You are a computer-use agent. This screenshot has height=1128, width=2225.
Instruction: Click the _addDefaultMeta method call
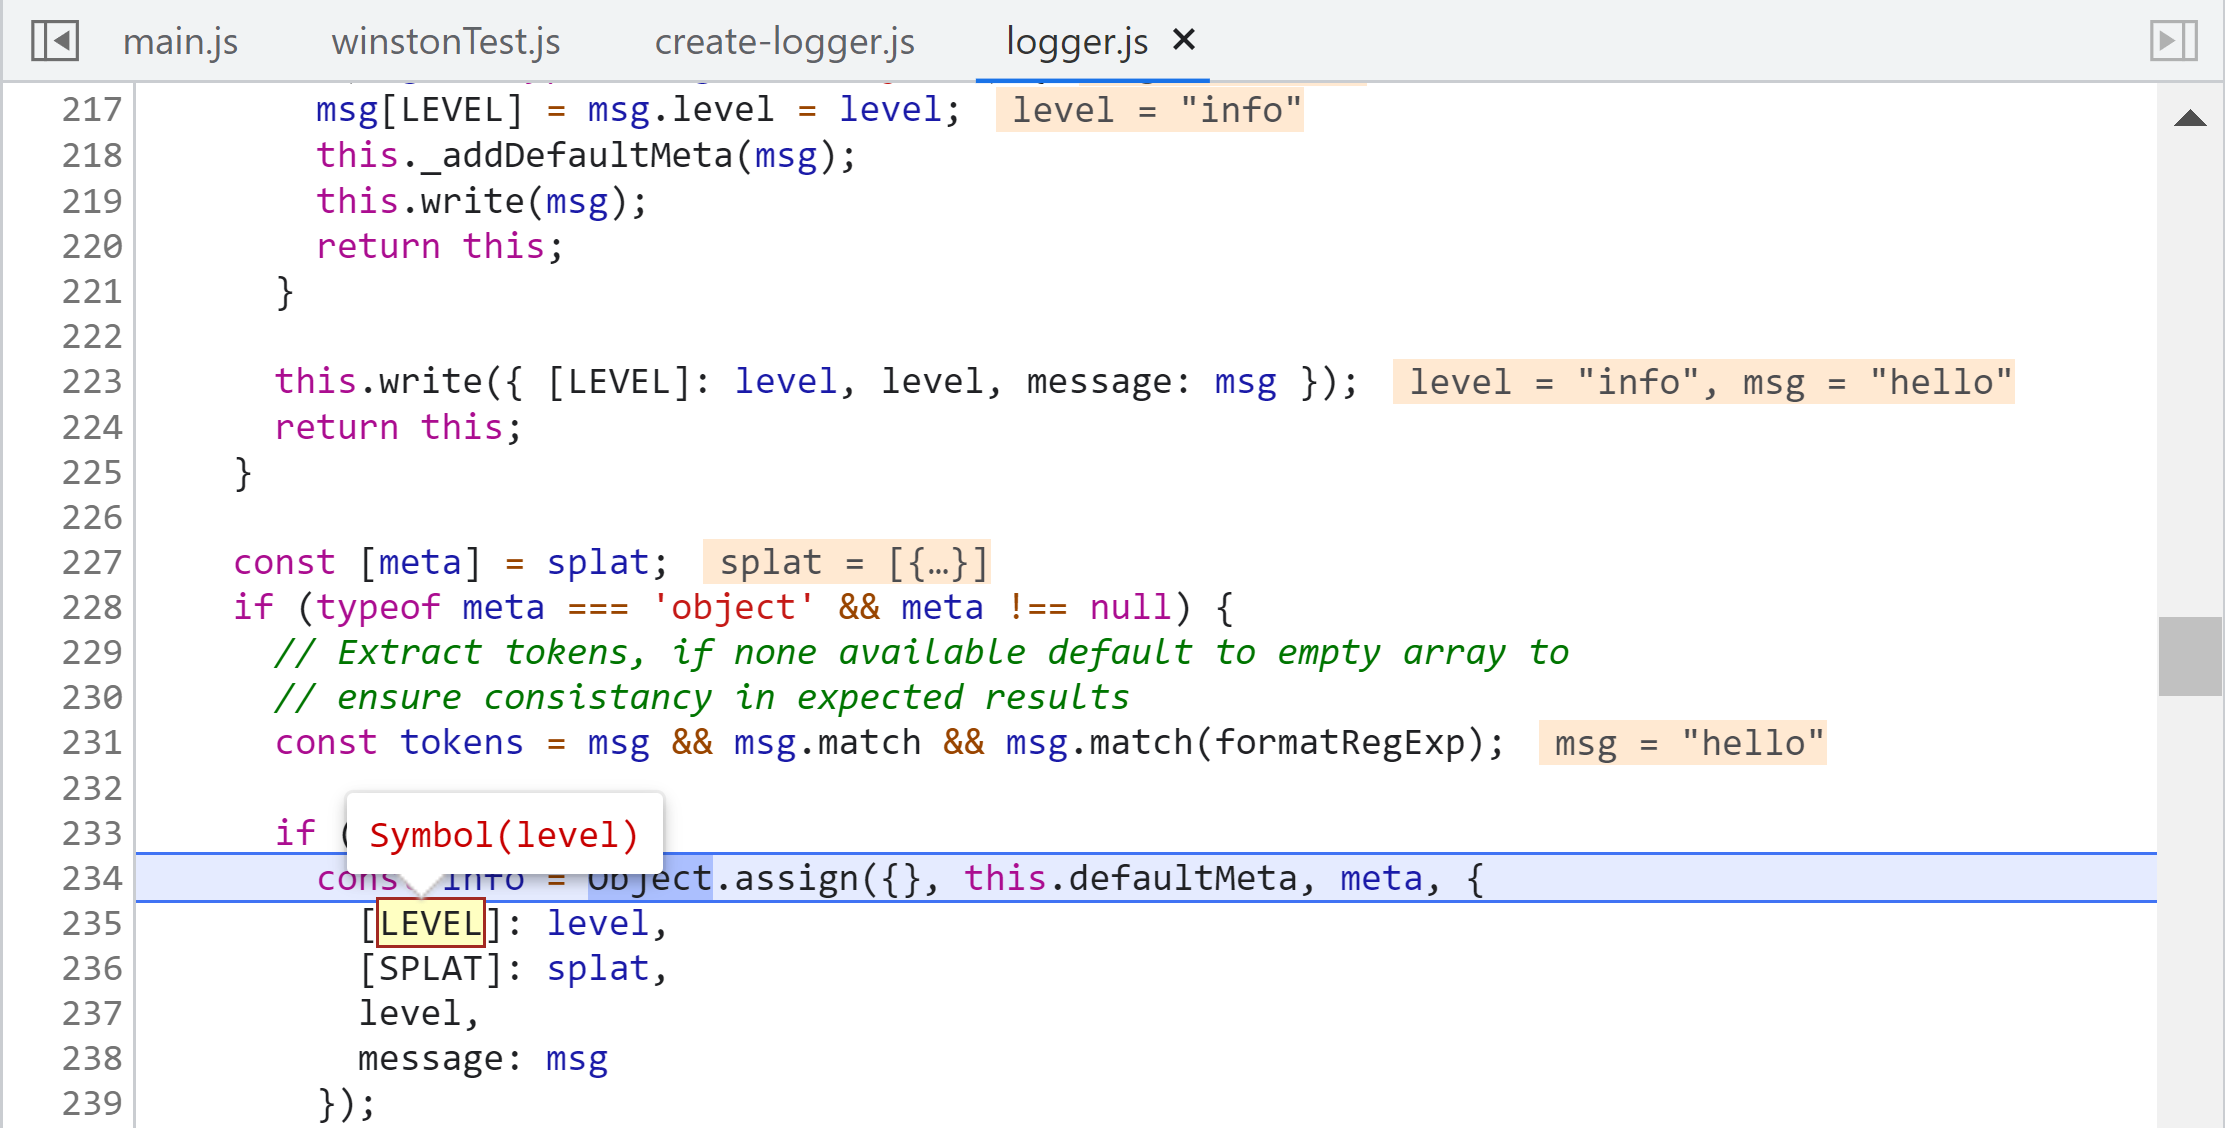coord(576,155)
